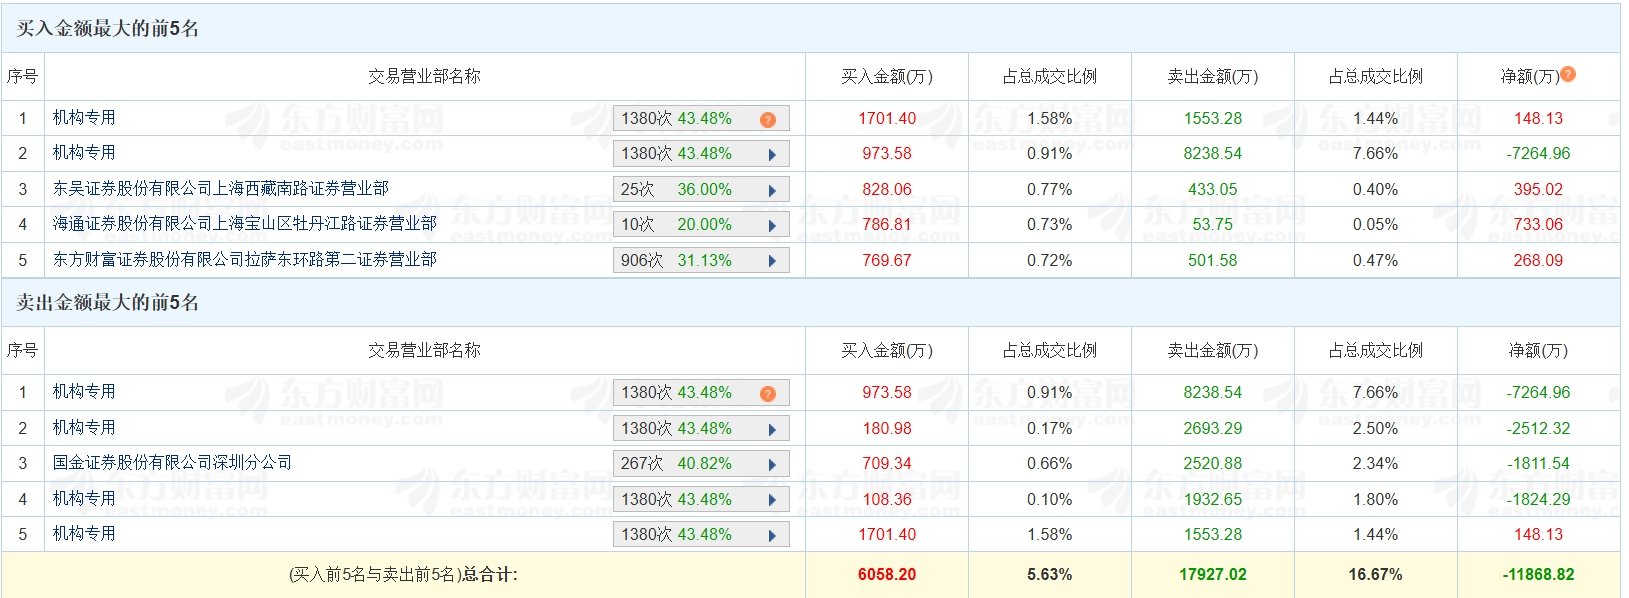Click the 267次 40.82% success-rate box
1629x598 pixels.
(x=701, y=464)
